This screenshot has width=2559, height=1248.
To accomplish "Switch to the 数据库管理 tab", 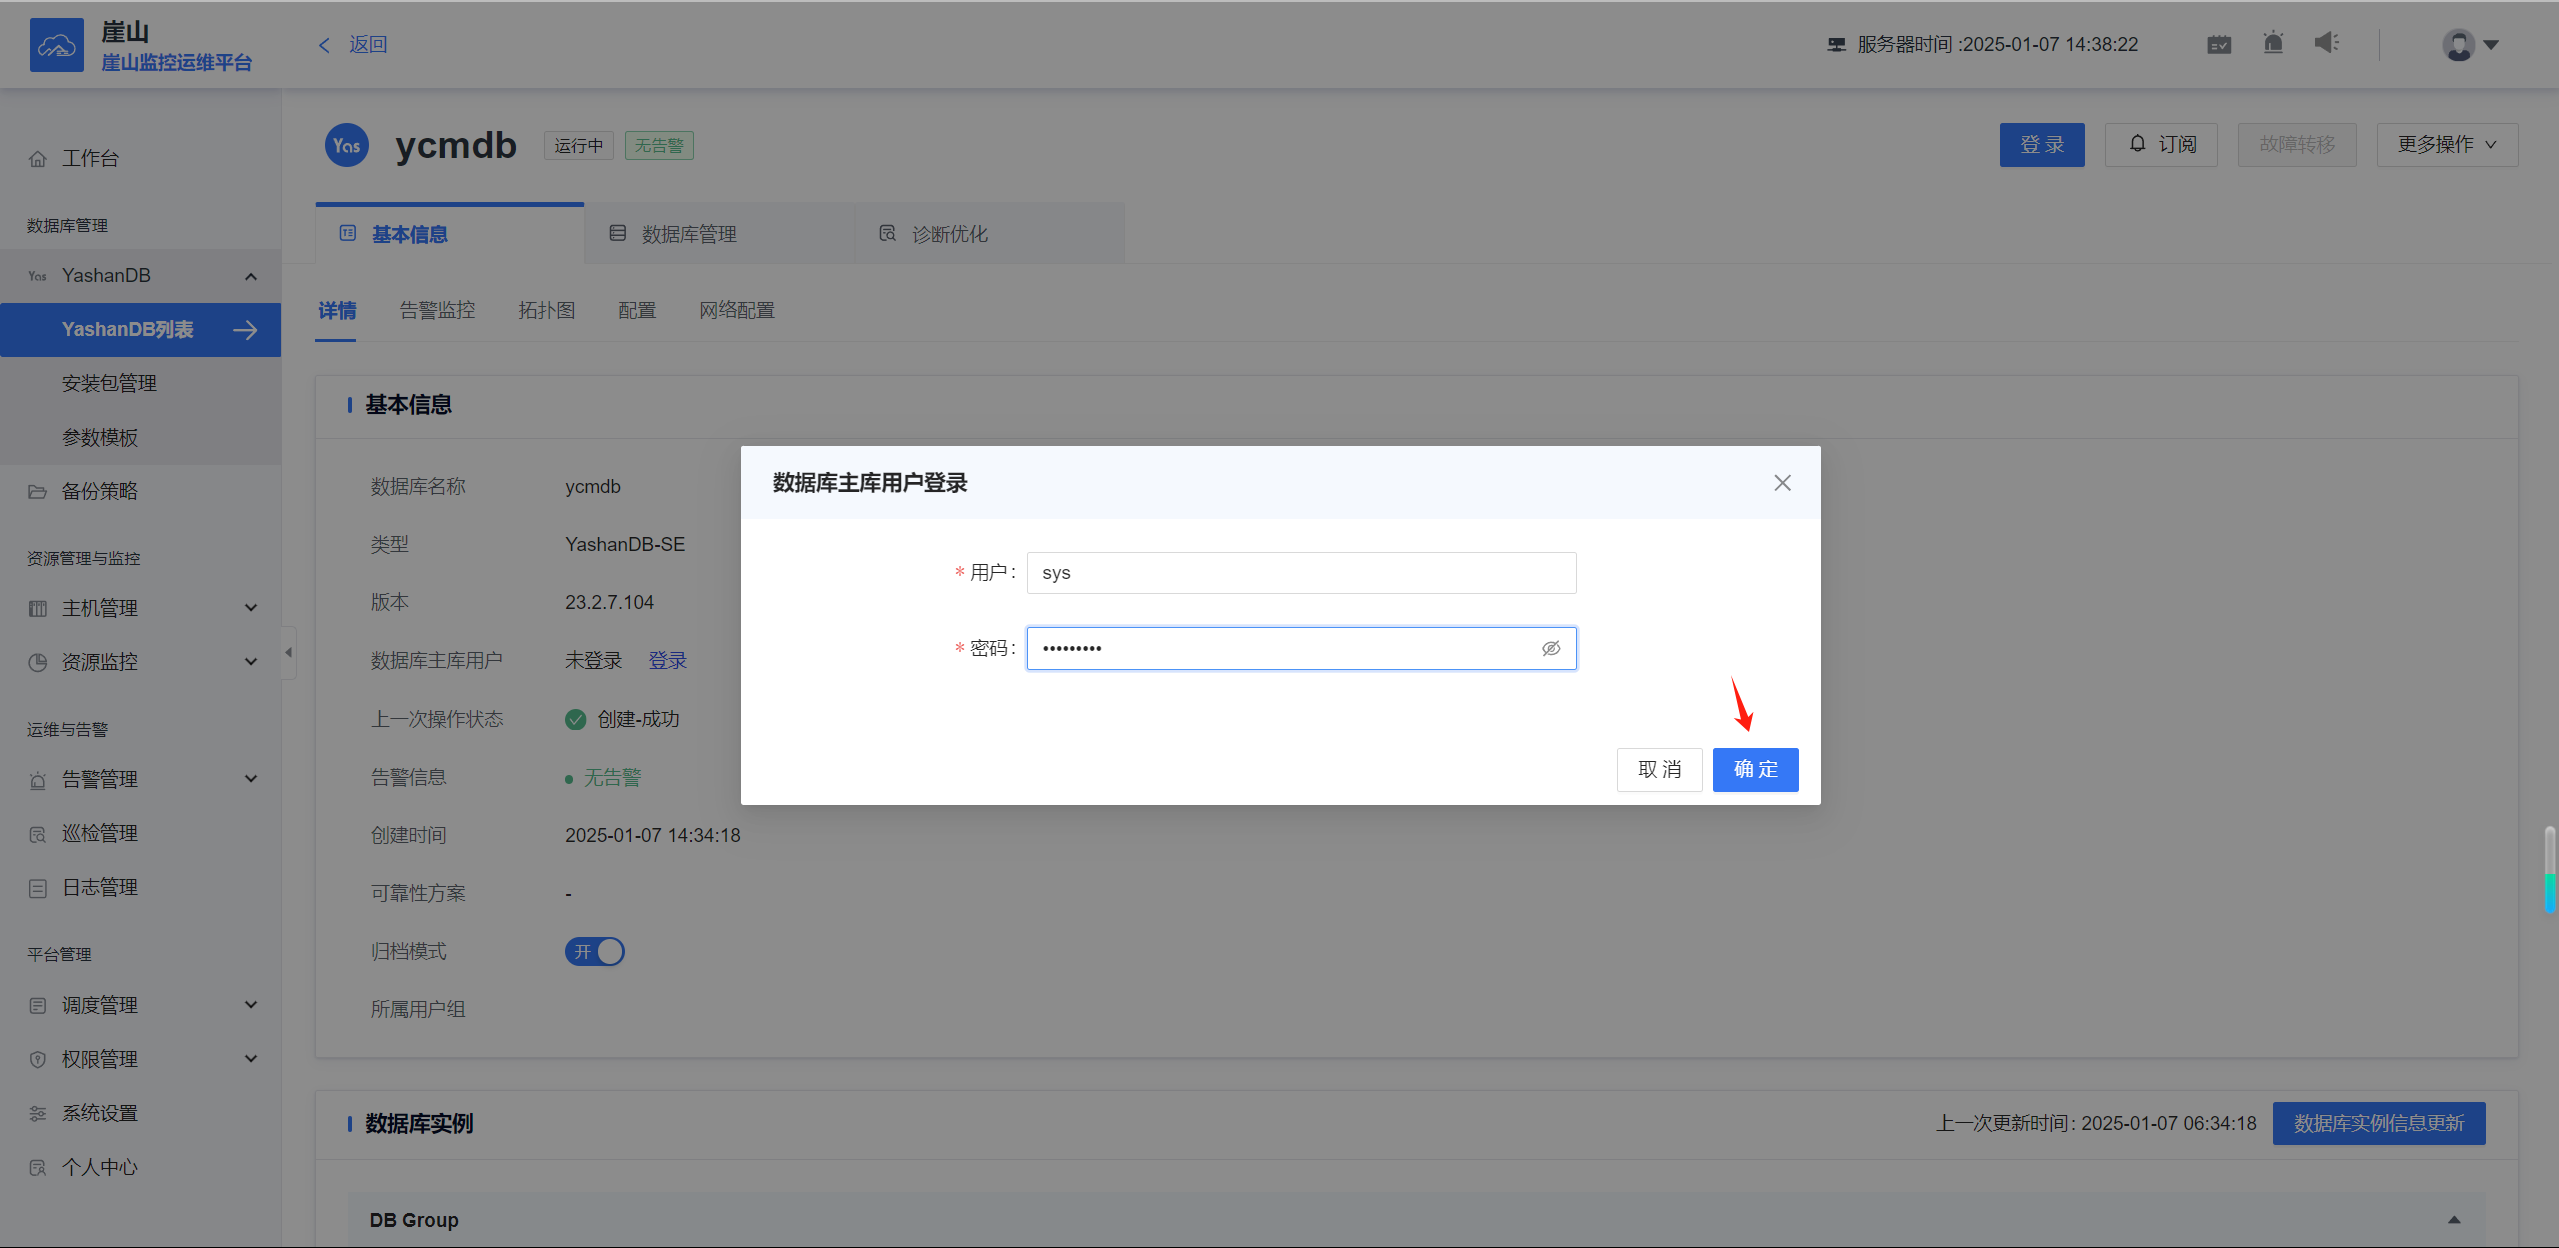I will click(x=720, y=234).
